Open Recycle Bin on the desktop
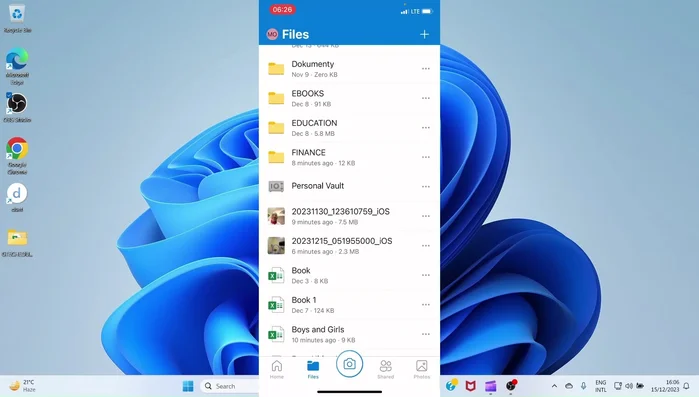Viewport: 699px width, 397px height. pyautogui.click(x=17, y=19)
